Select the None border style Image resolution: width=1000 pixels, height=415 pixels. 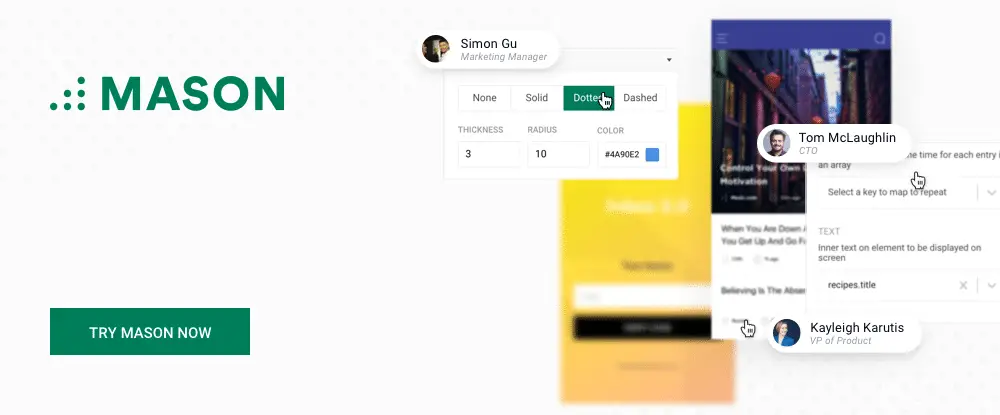tap(485, 98)
